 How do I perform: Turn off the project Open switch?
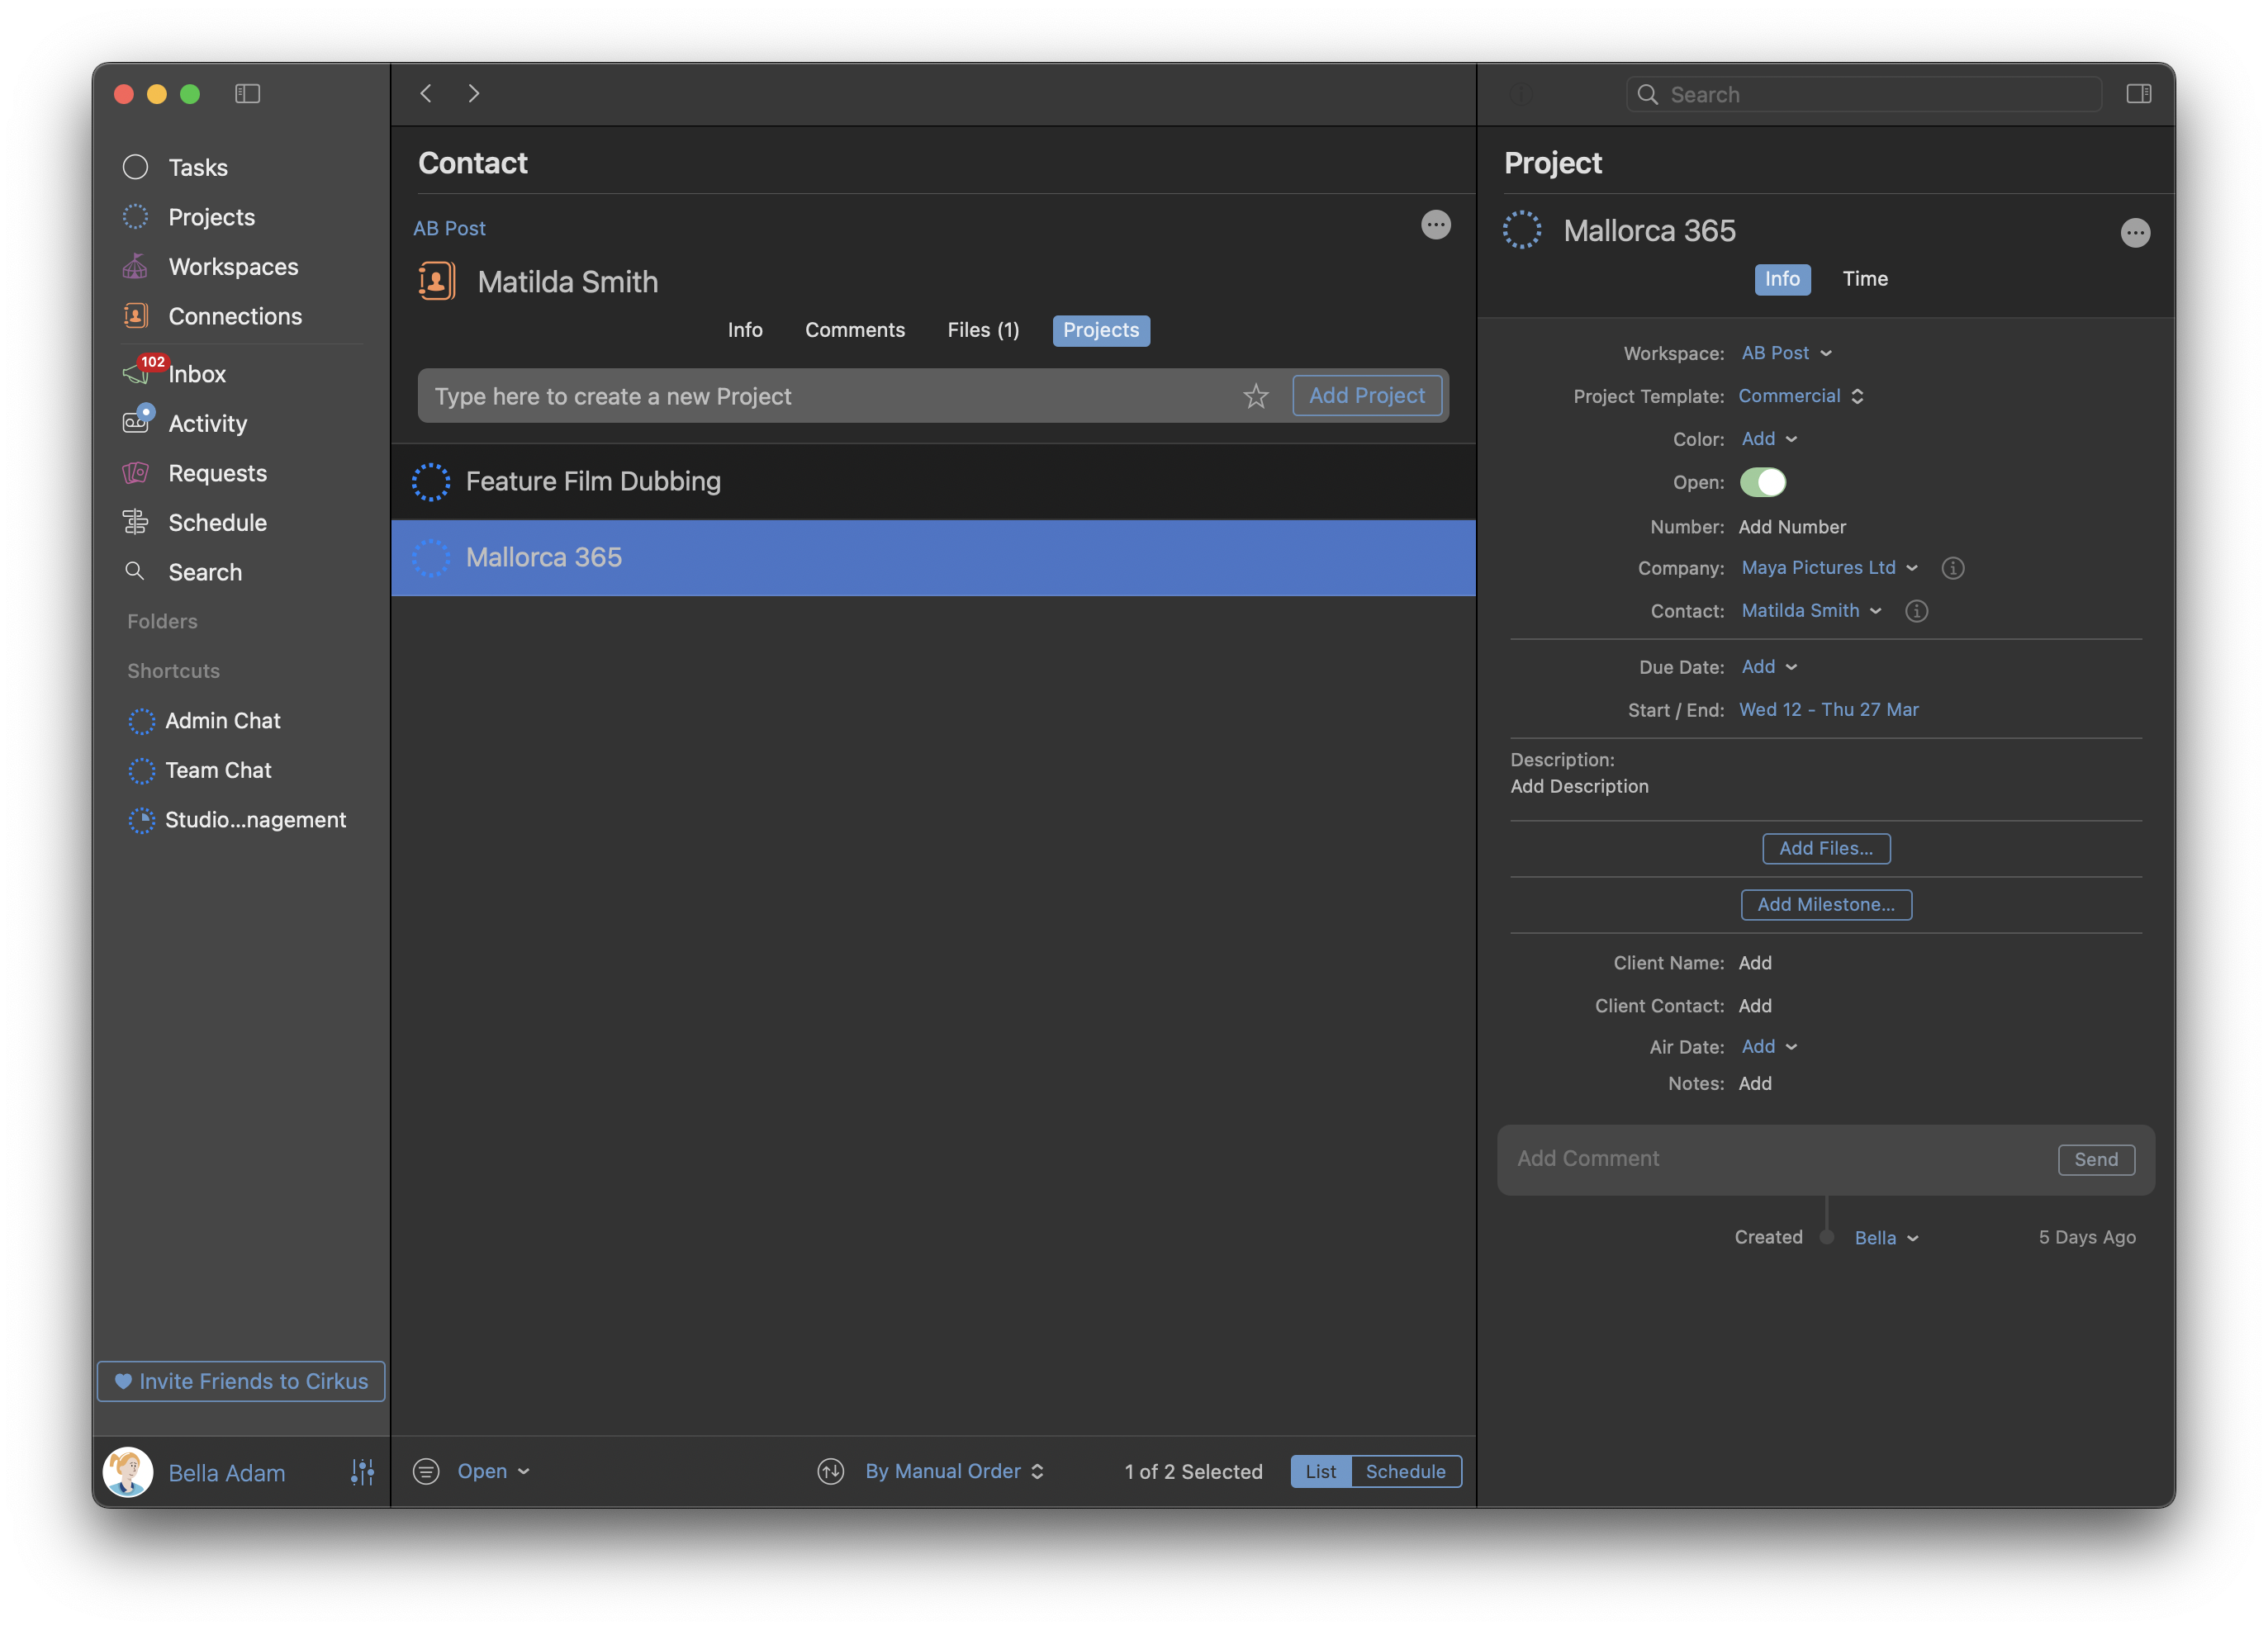pos(1762,483)
